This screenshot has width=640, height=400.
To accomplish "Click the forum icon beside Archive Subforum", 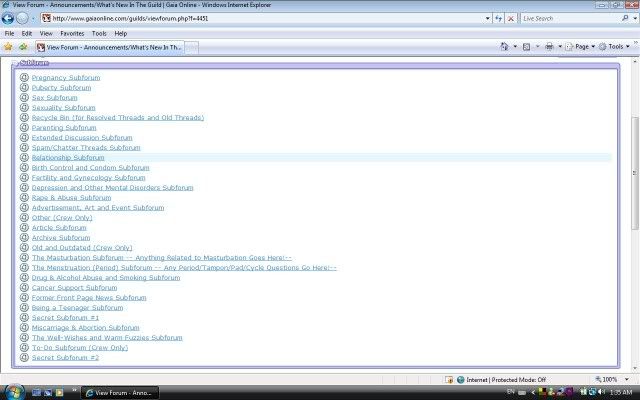I will [24, 237].
